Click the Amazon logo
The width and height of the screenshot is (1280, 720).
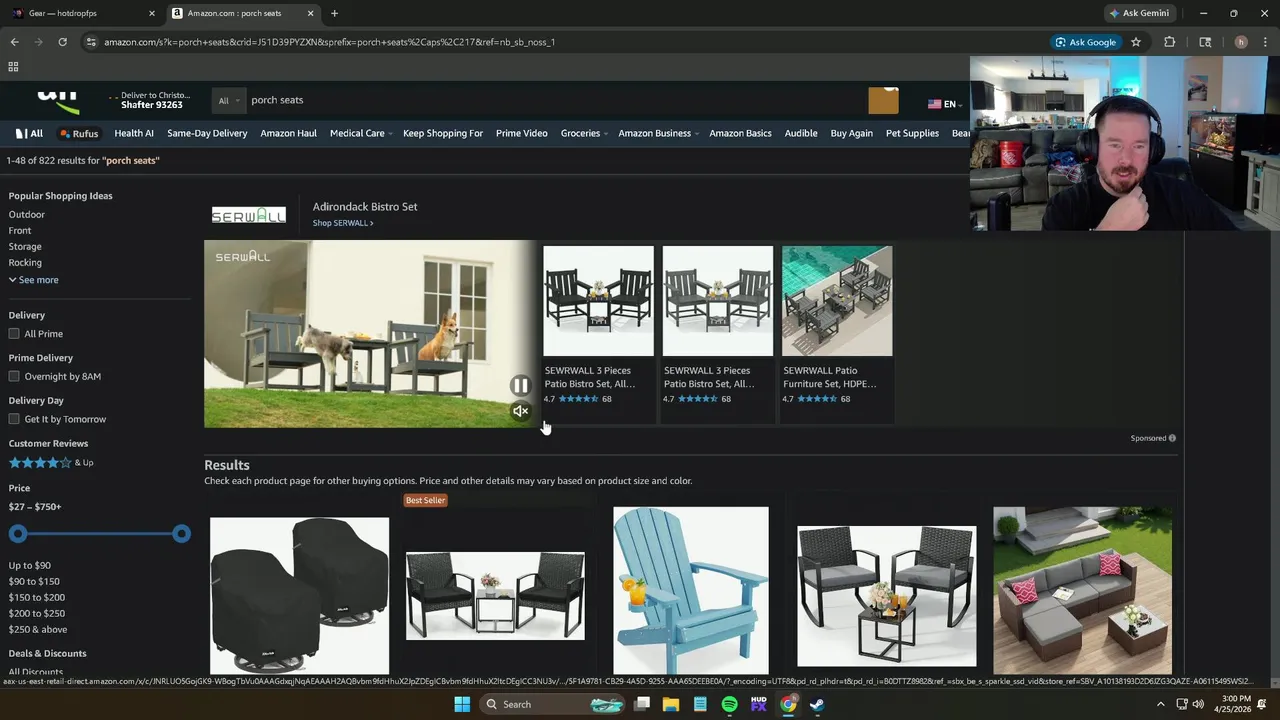pos(58,100)
